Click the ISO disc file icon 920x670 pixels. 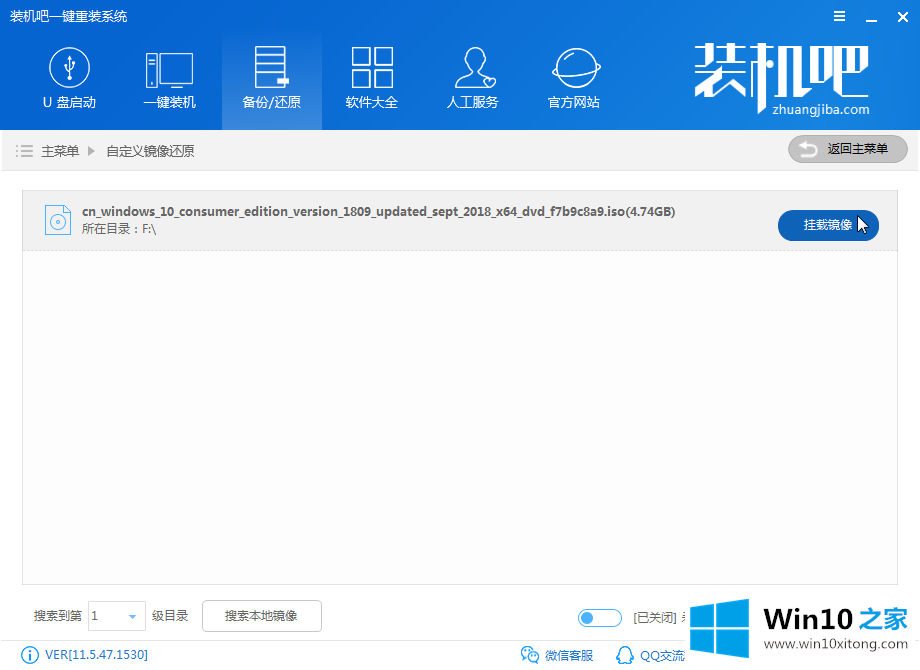[58, 220]
